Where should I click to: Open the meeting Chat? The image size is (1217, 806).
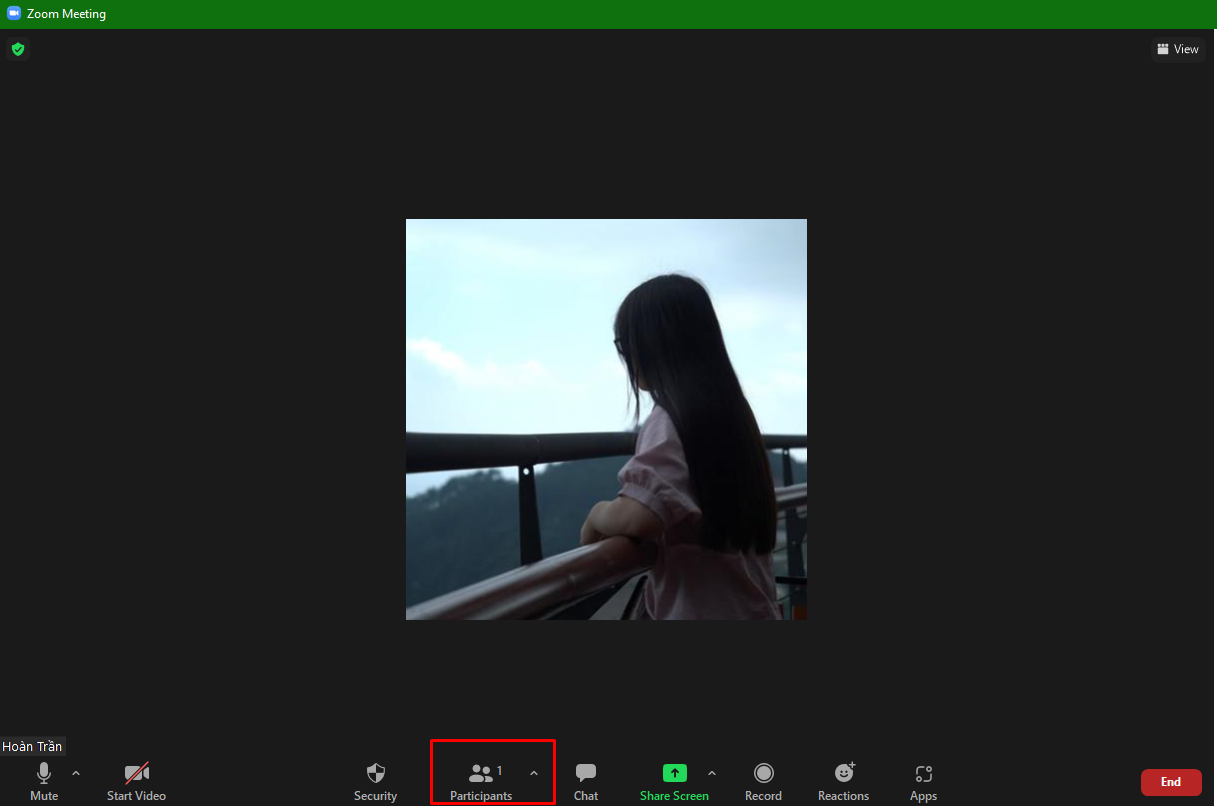pyautogui.click(x=585, y=780)
